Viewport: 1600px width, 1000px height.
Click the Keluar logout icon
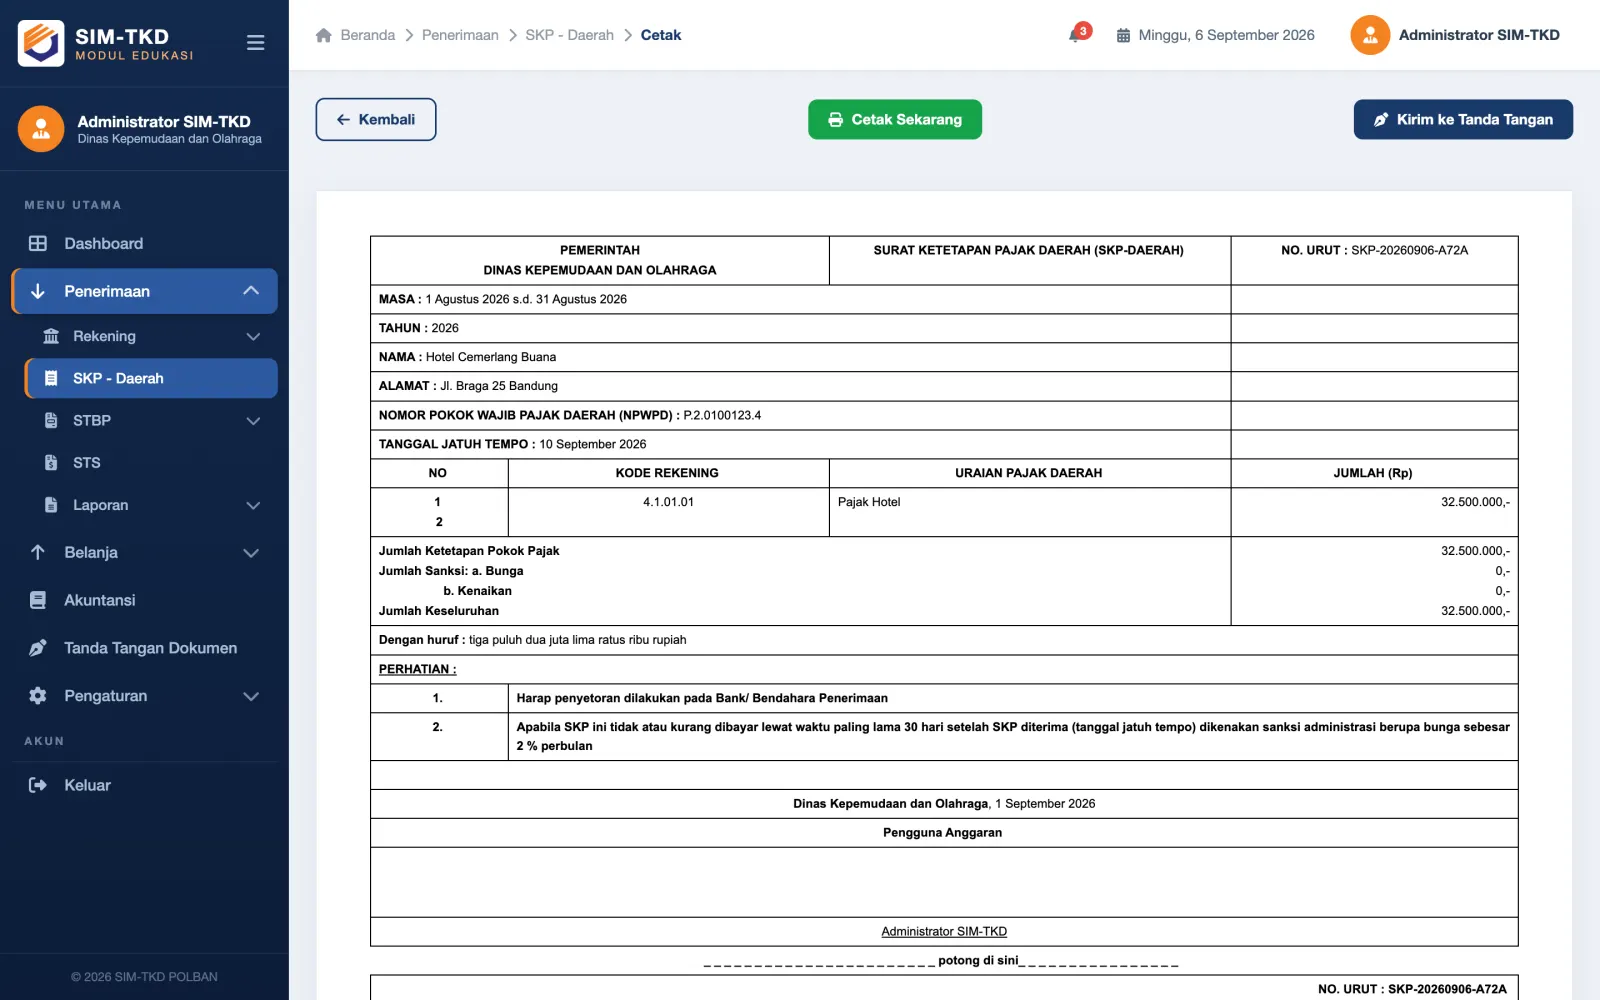(38, 785)
